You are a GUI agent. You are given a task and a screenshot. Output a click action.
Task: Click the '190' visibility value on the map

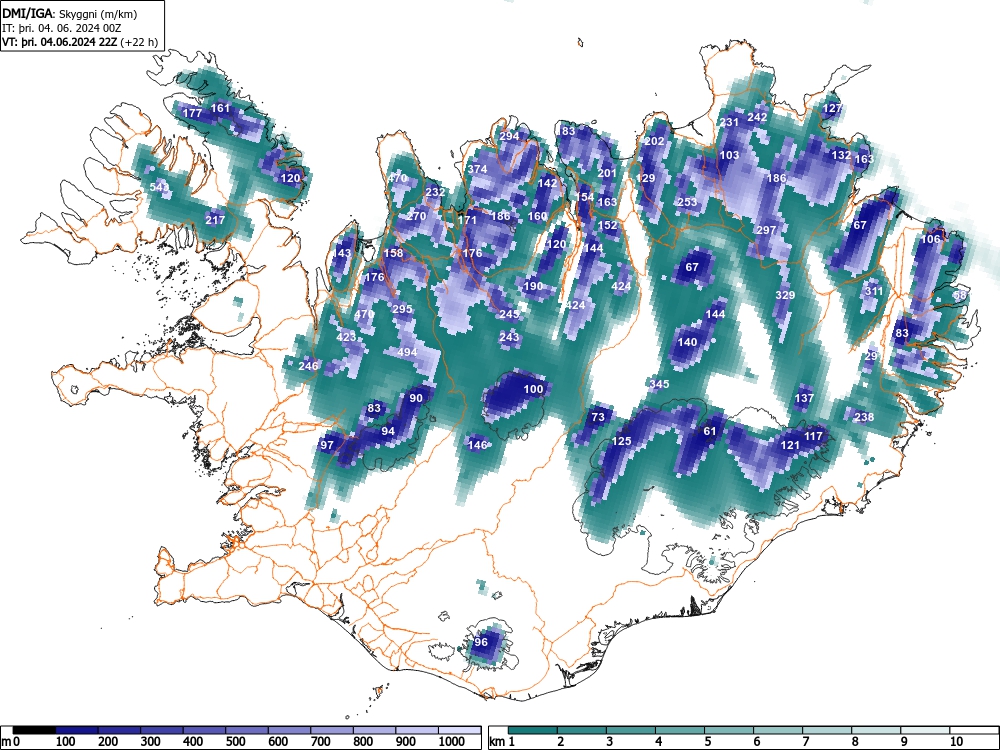(x=533, y=286)
